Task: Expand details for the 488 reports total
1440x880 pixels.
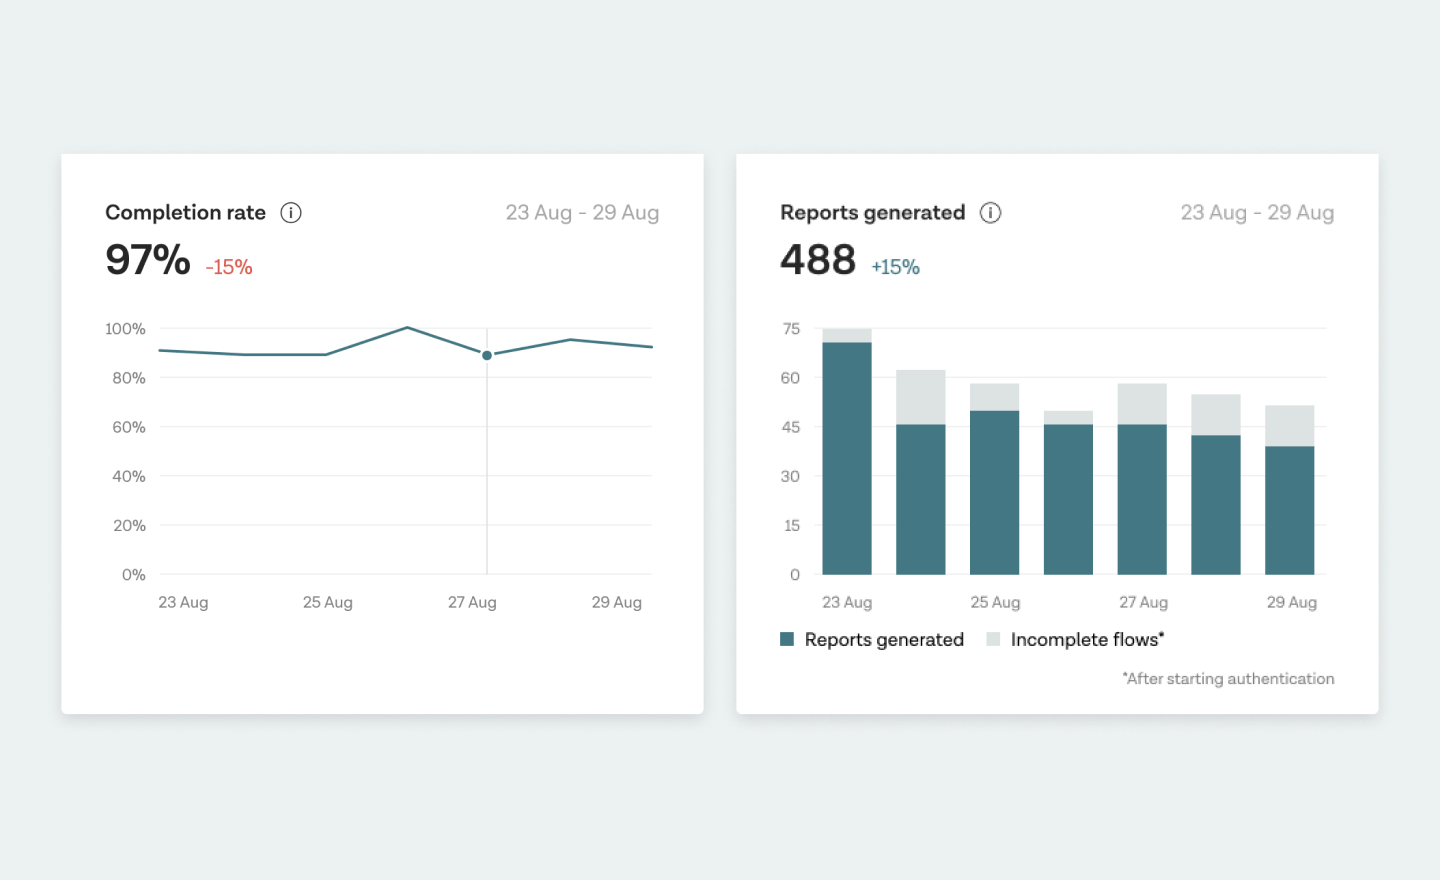Action: pos(818,259)
